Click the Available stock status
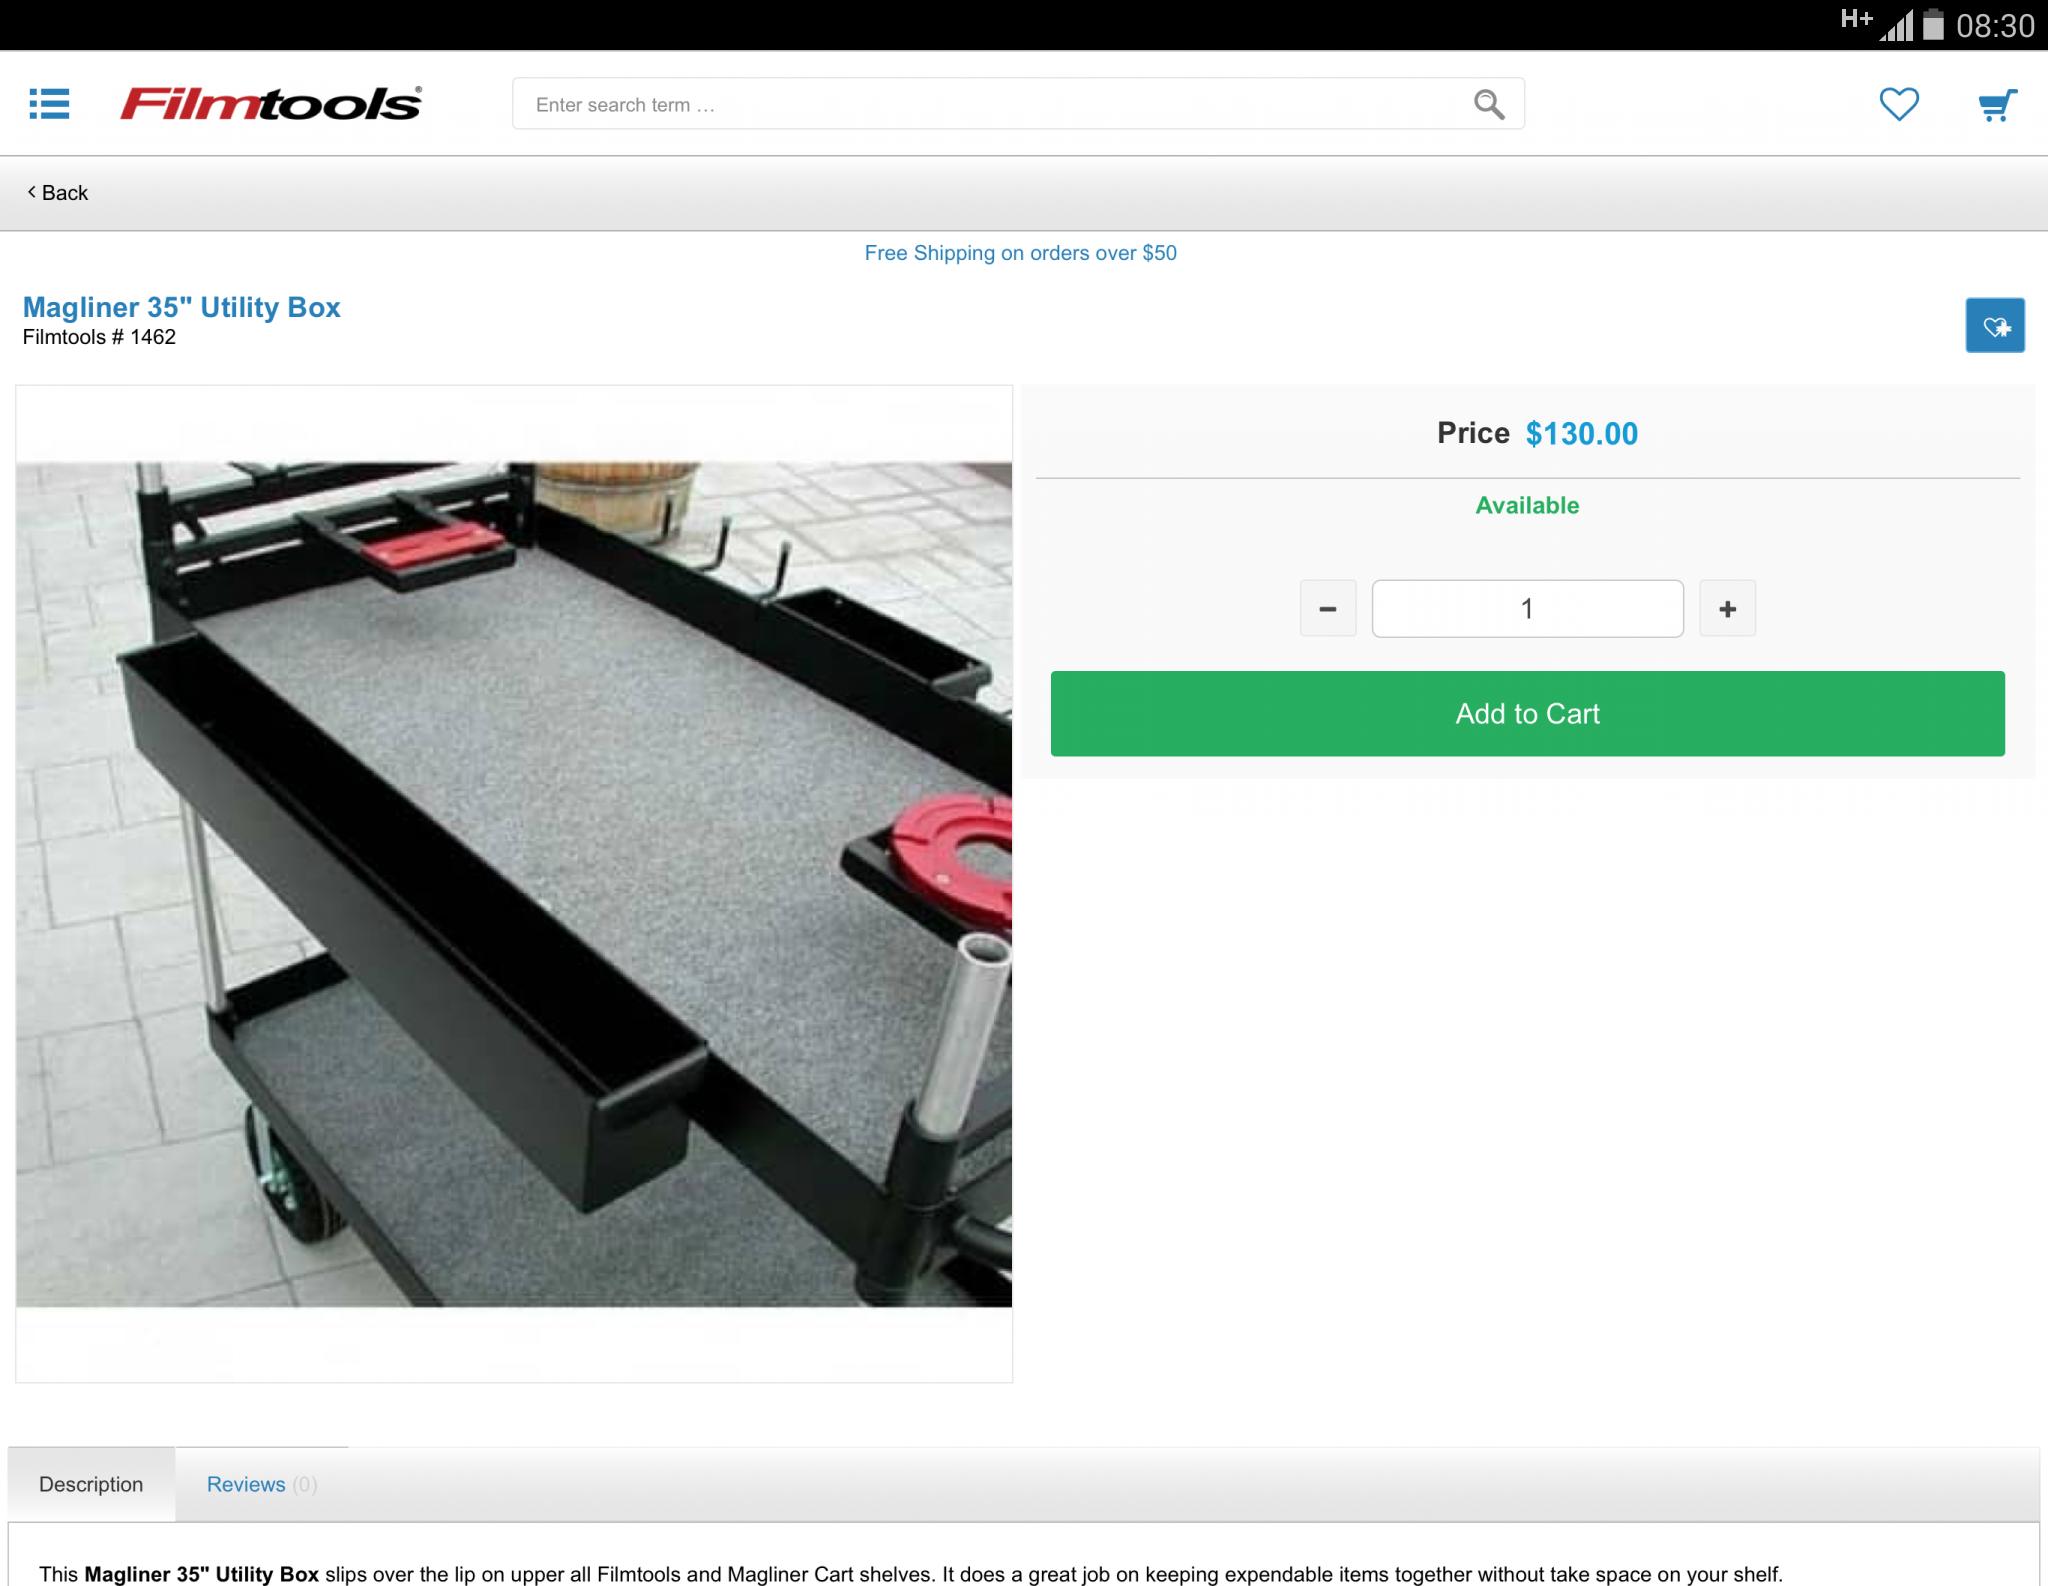 pos(1527,505)
